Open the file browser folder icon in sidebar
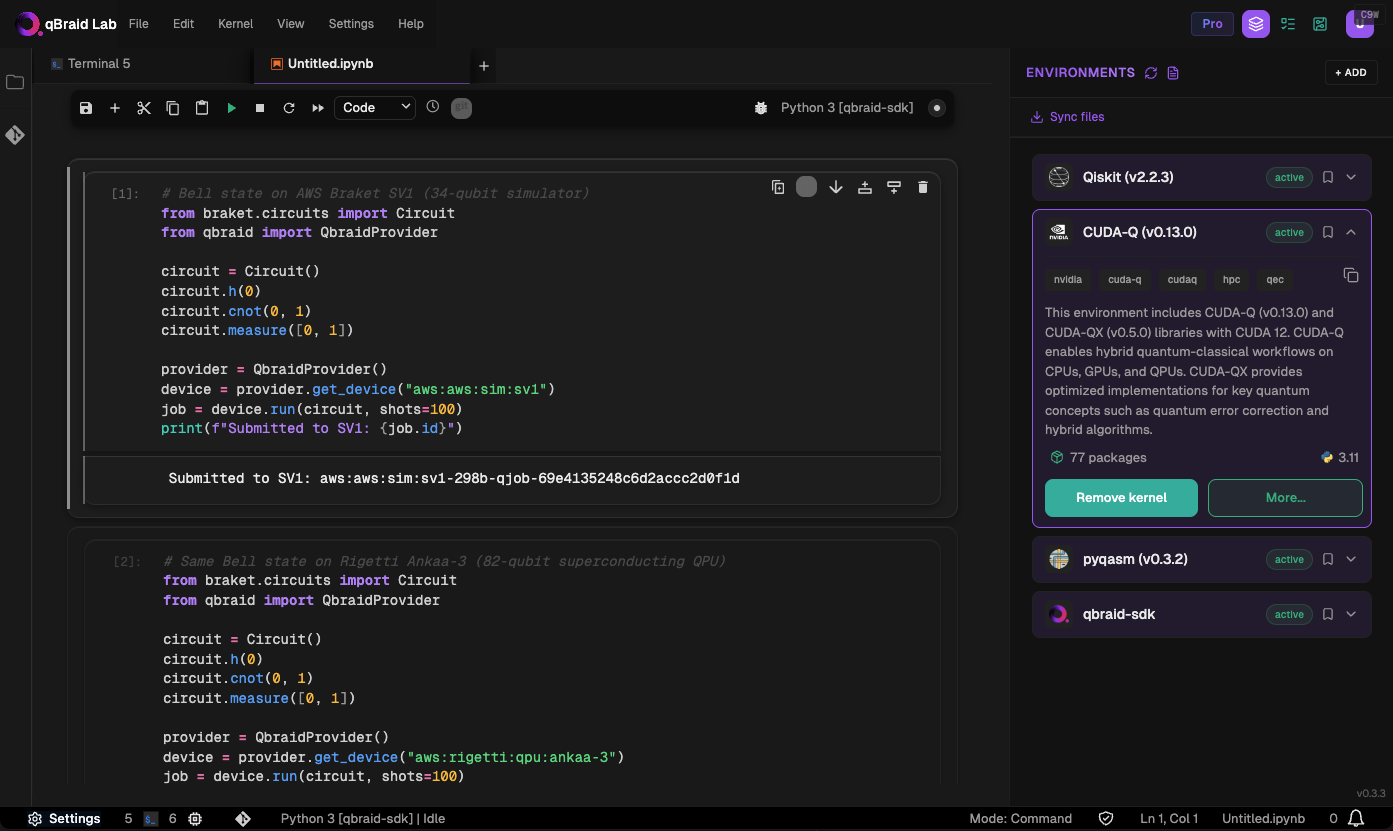 [x=15, y=82]
